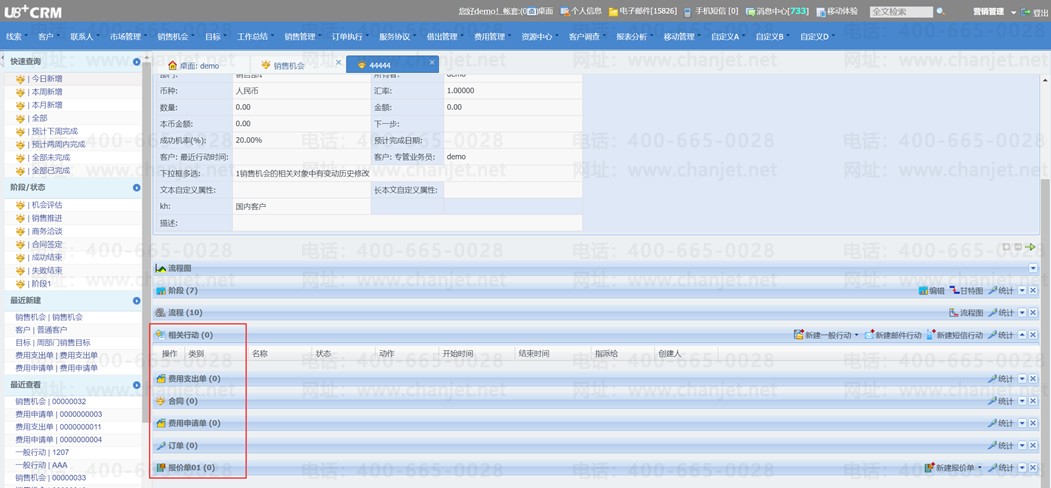
Task: Click 新建短信行动 in 相关行动
Action: click(954, 335)
